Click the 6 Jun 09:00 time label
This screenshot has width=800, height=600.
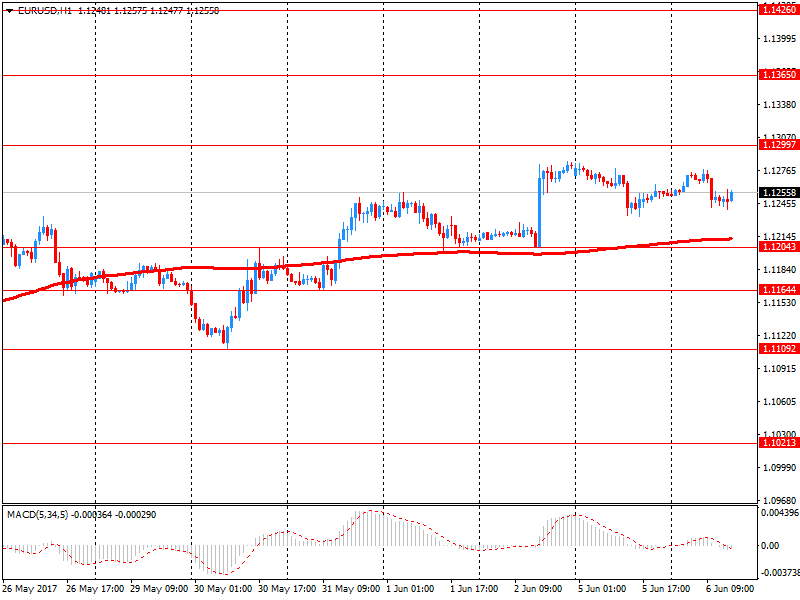[x=730, y=589]
